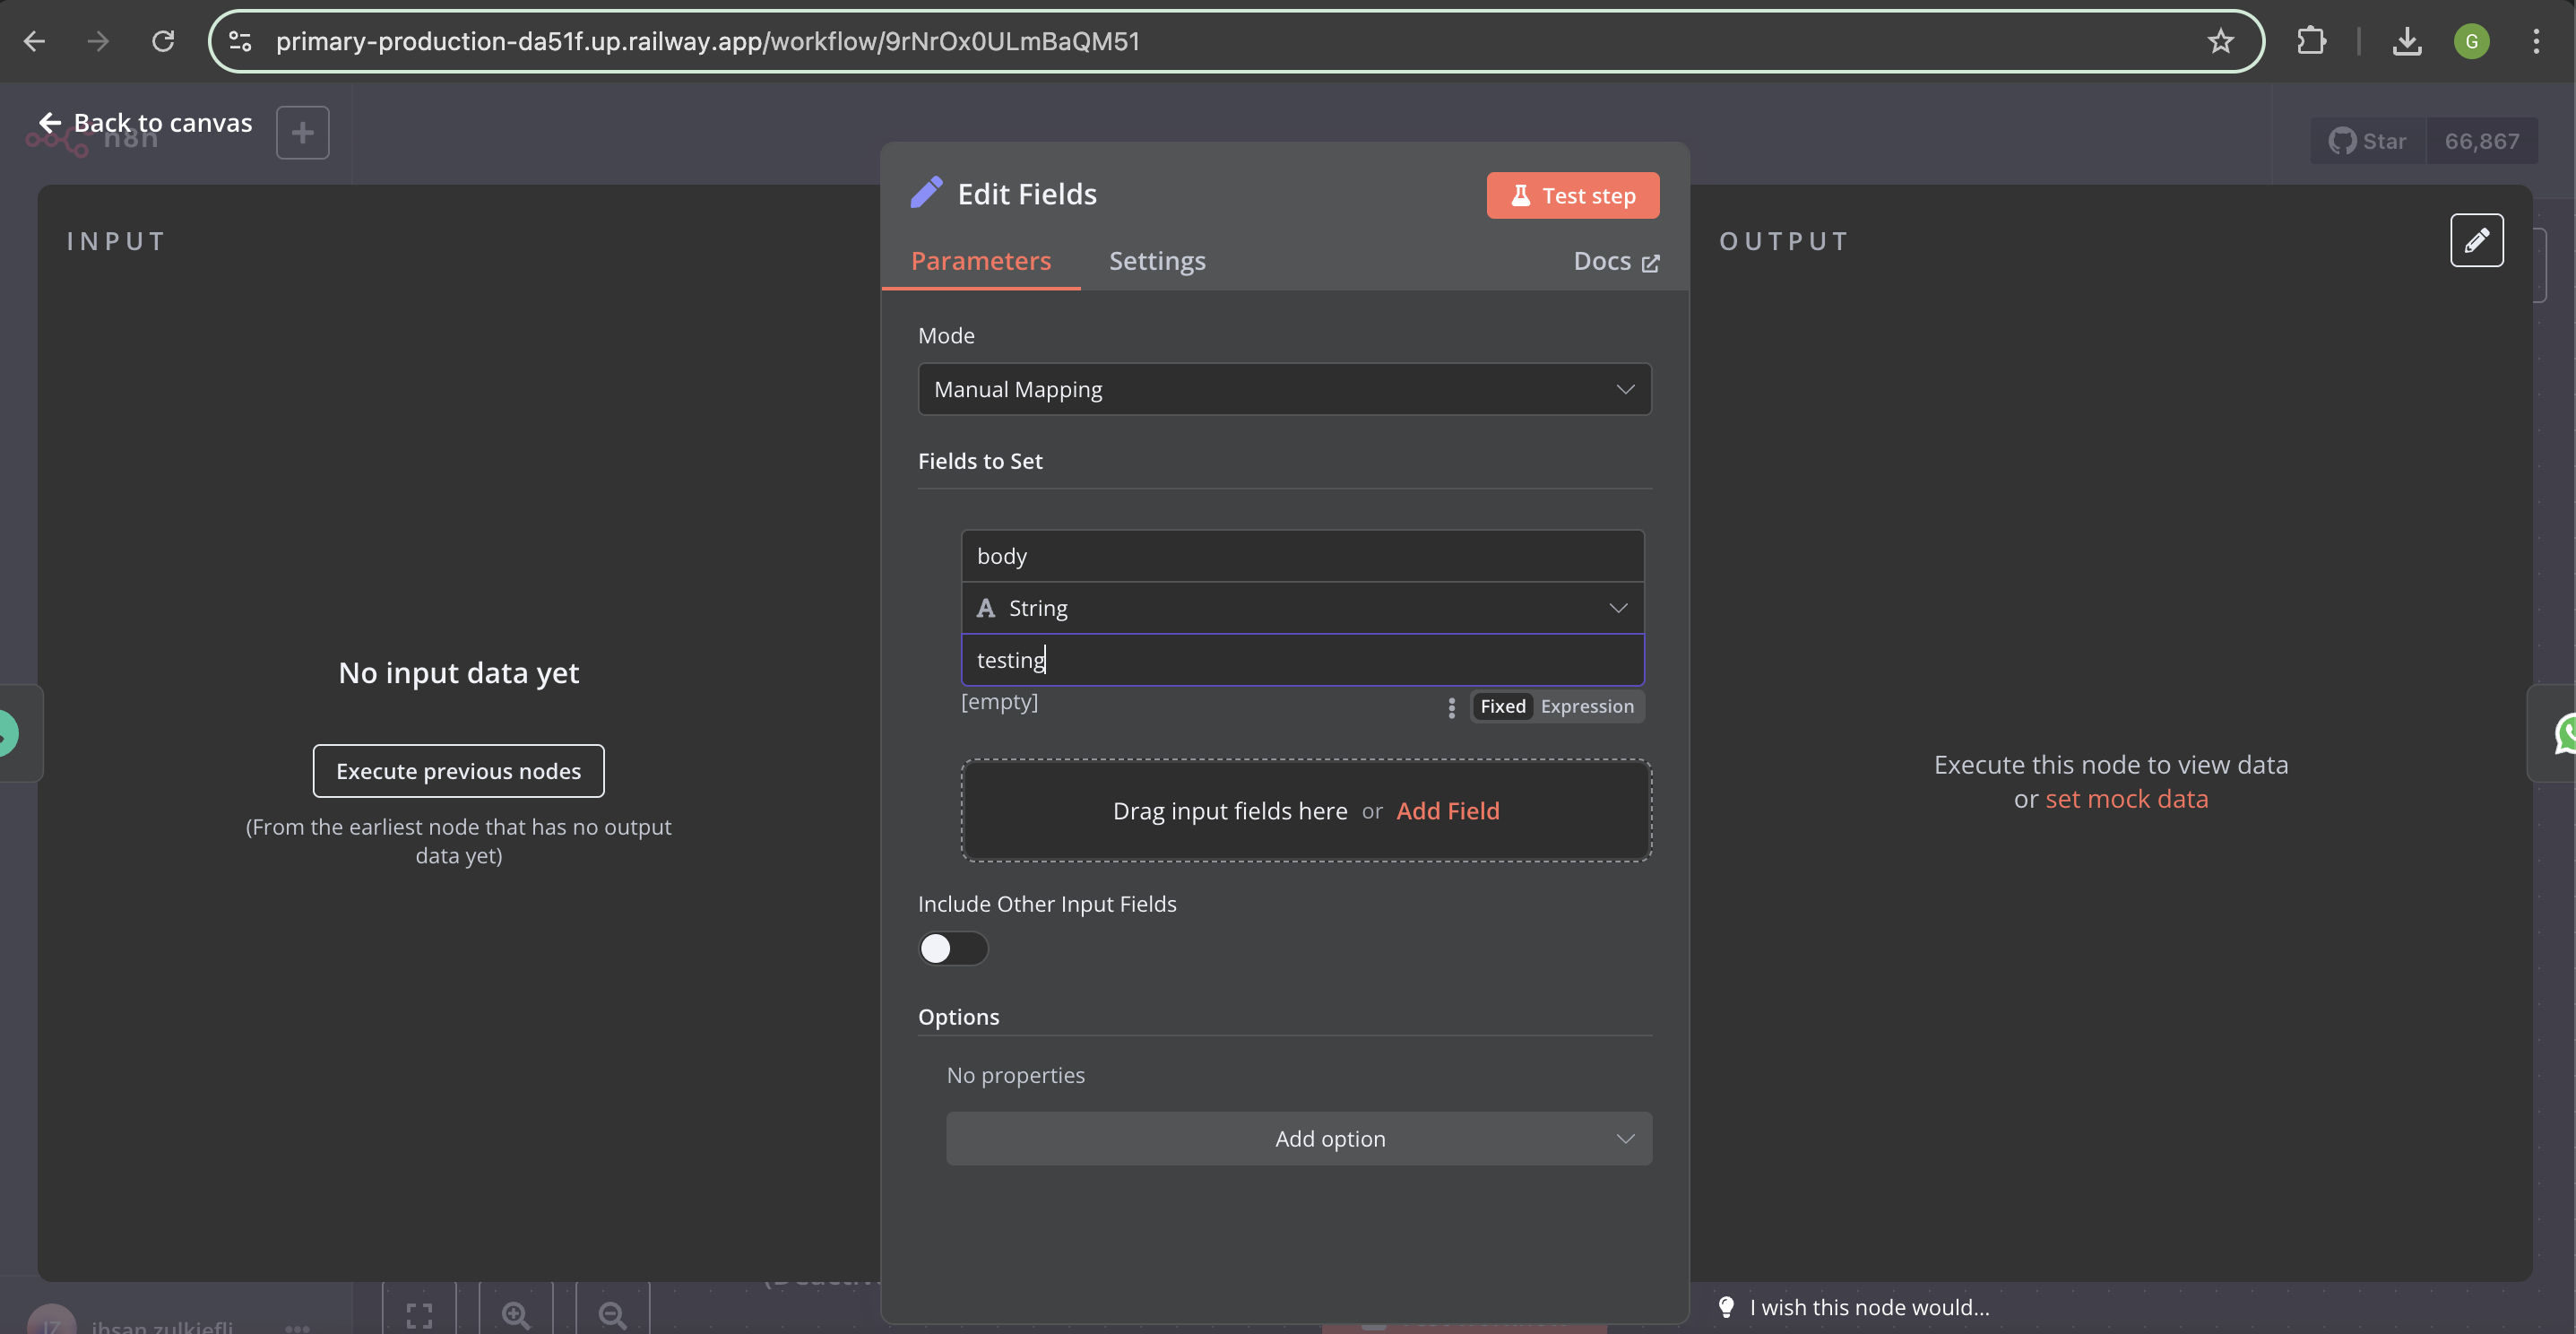
Task: Click the set mock data link
Action: 2126,799
